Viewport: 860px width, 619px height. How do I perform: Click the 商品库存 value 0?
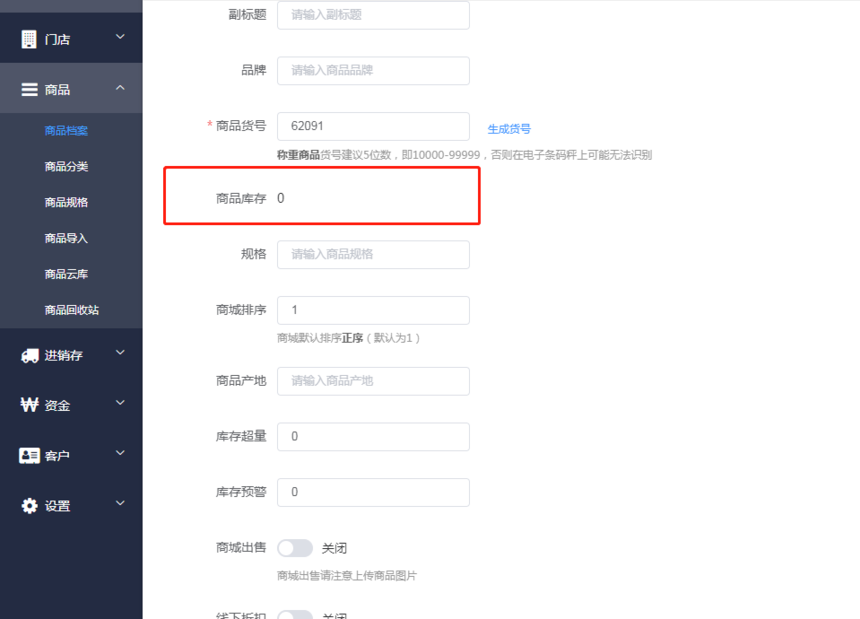click(281, 198)
